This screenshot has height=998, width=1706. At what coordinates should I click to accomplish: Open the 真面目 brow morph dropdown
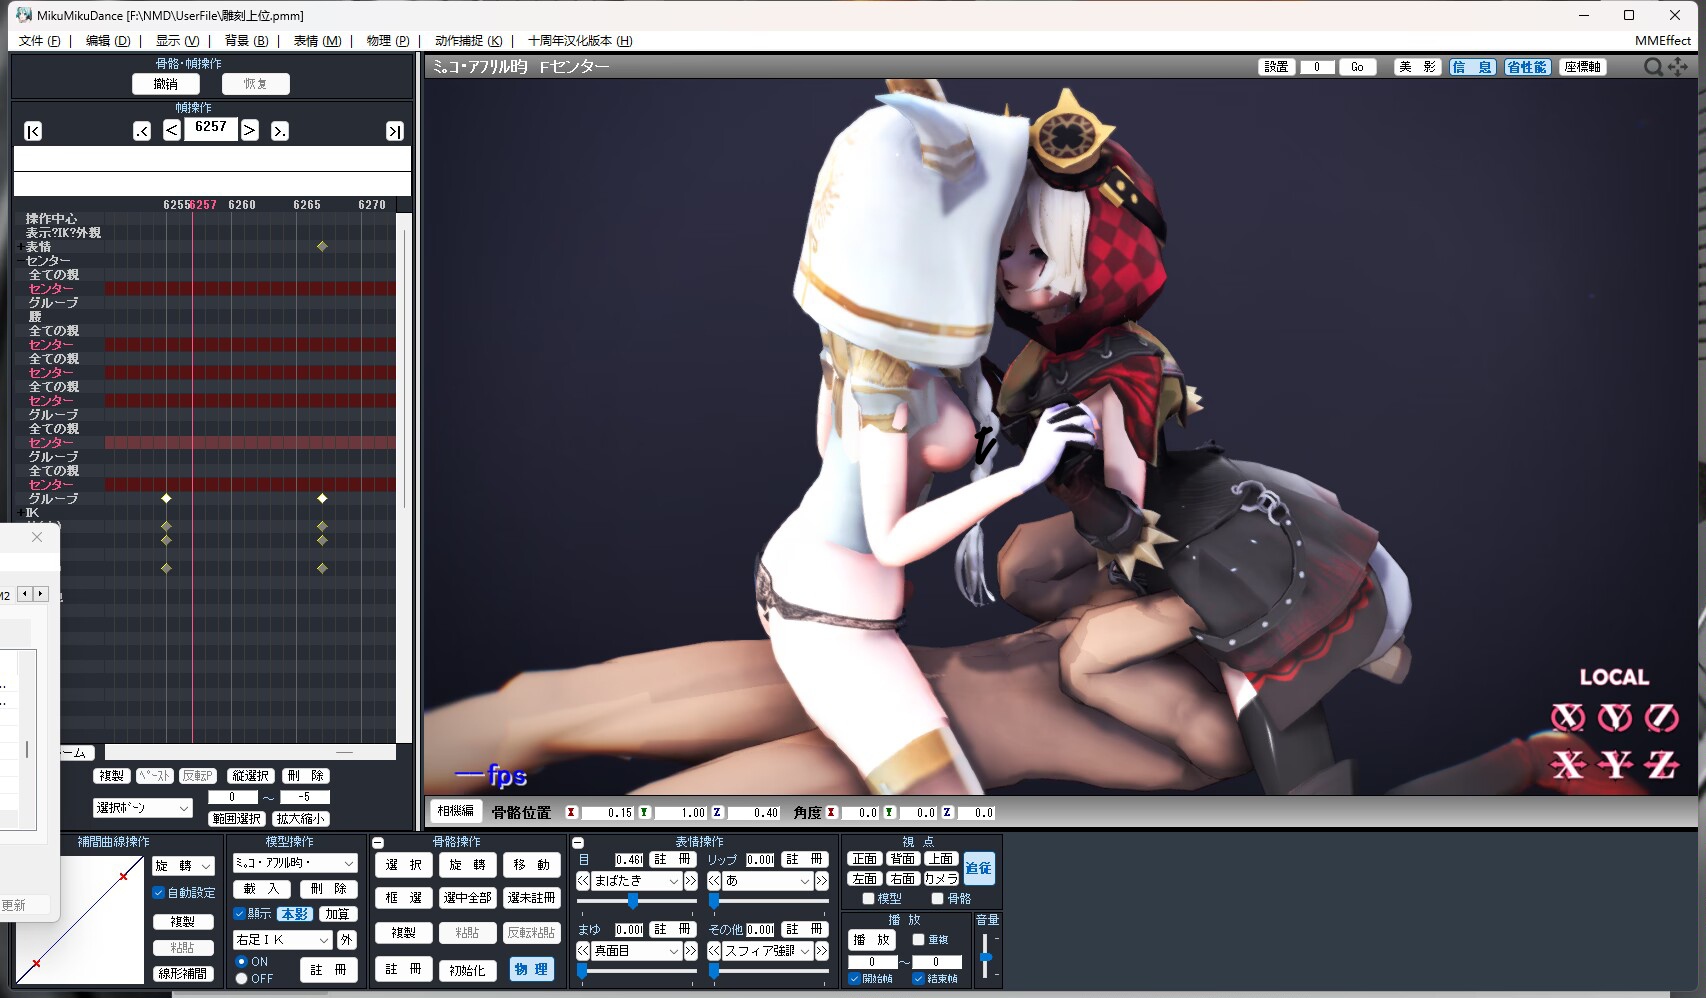click(x=636, y=951)
